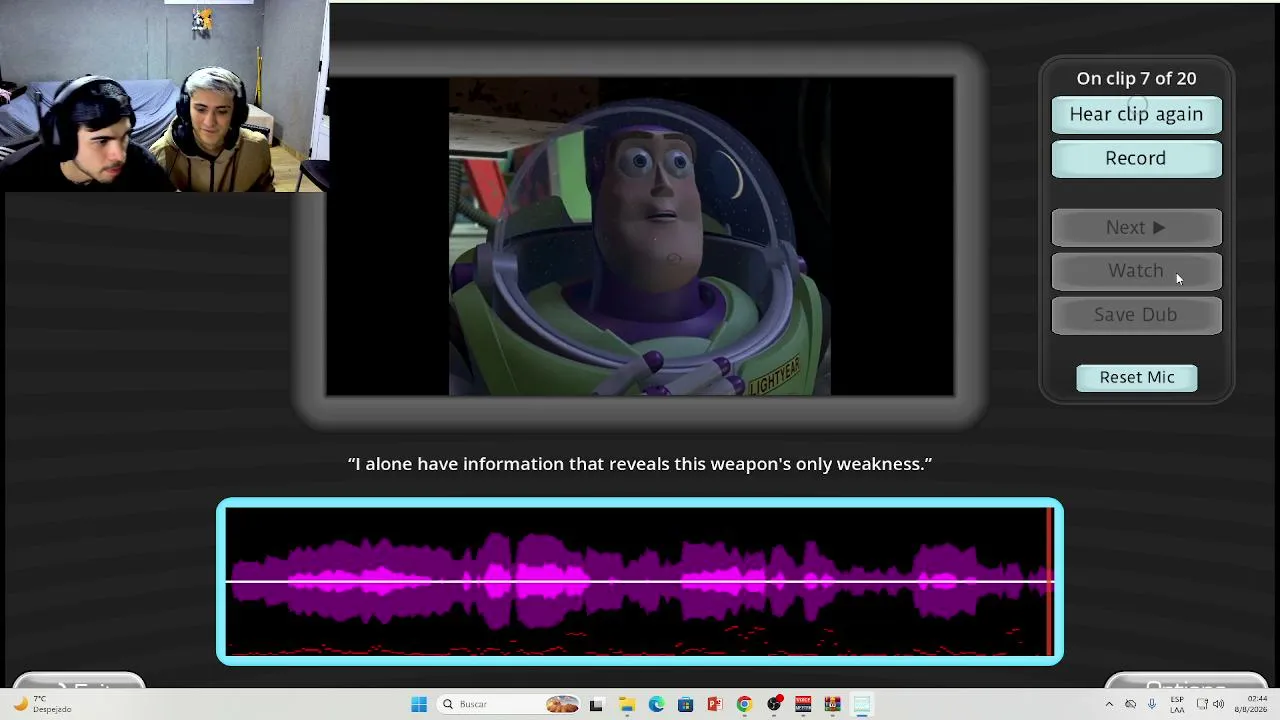Click the volume speaker tray icon

coord(1218,704)
